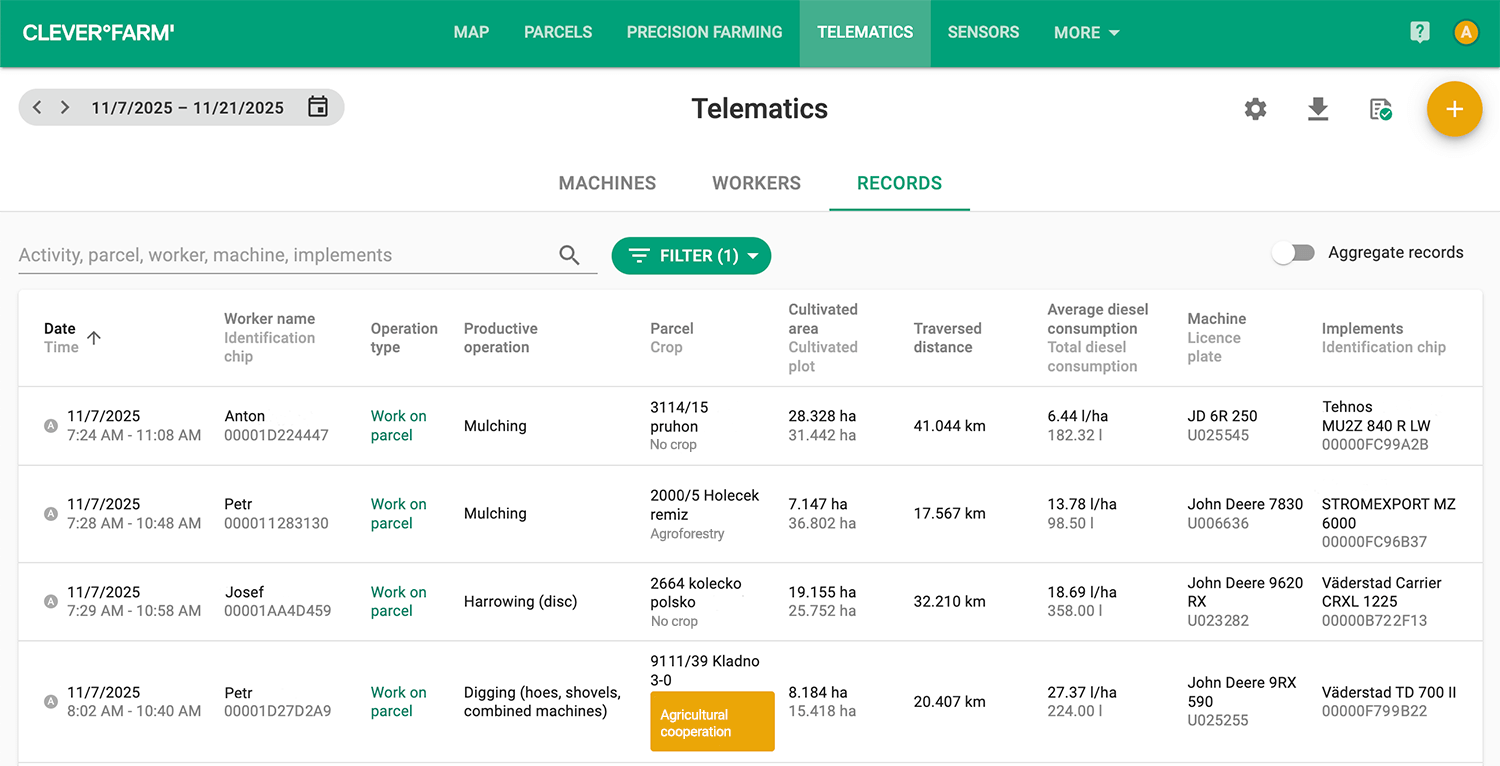The width and height of the screenshot is (1500, 766).
Task: Add new record with plus button
Action: (x=1454, y=109)
